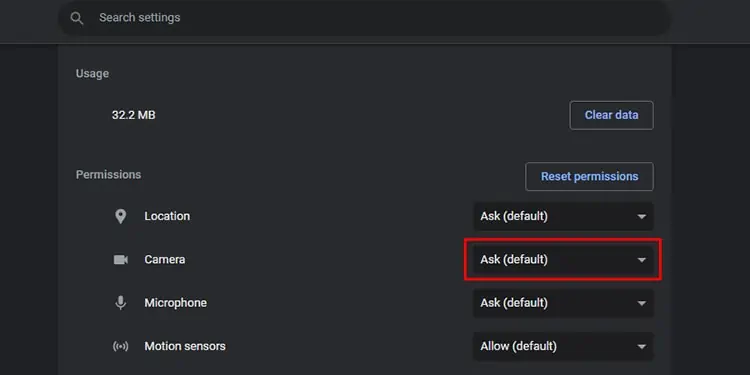Image resolution: width=750 pixels, height=375 pixels.
Task: Click the arrow on Location dropdown
Action: point(641,217)
